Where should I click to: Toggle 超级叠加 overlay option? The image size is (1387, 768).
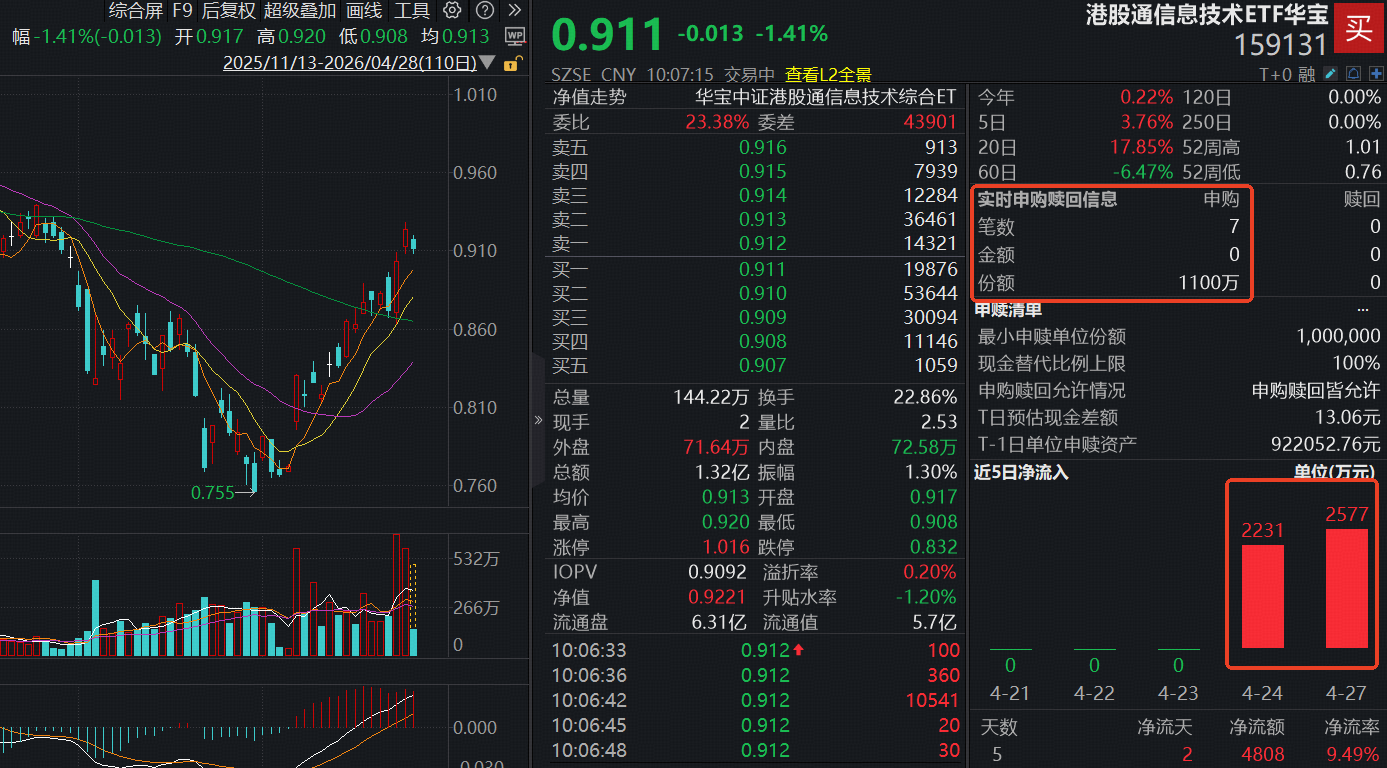(x=300, y=11)
